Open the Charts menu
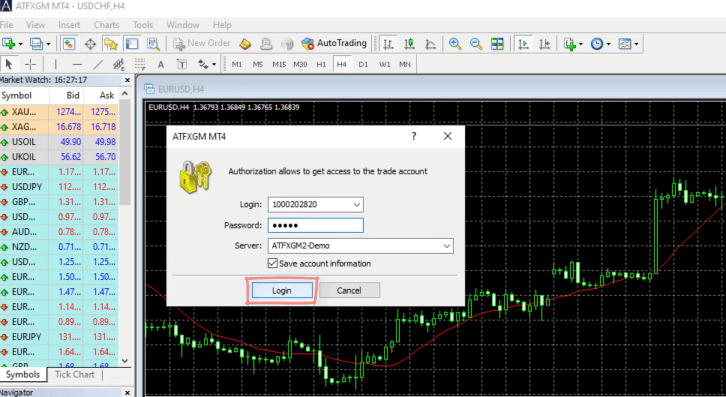The height and width of the screenshot is (397, 726). [106, 25]
